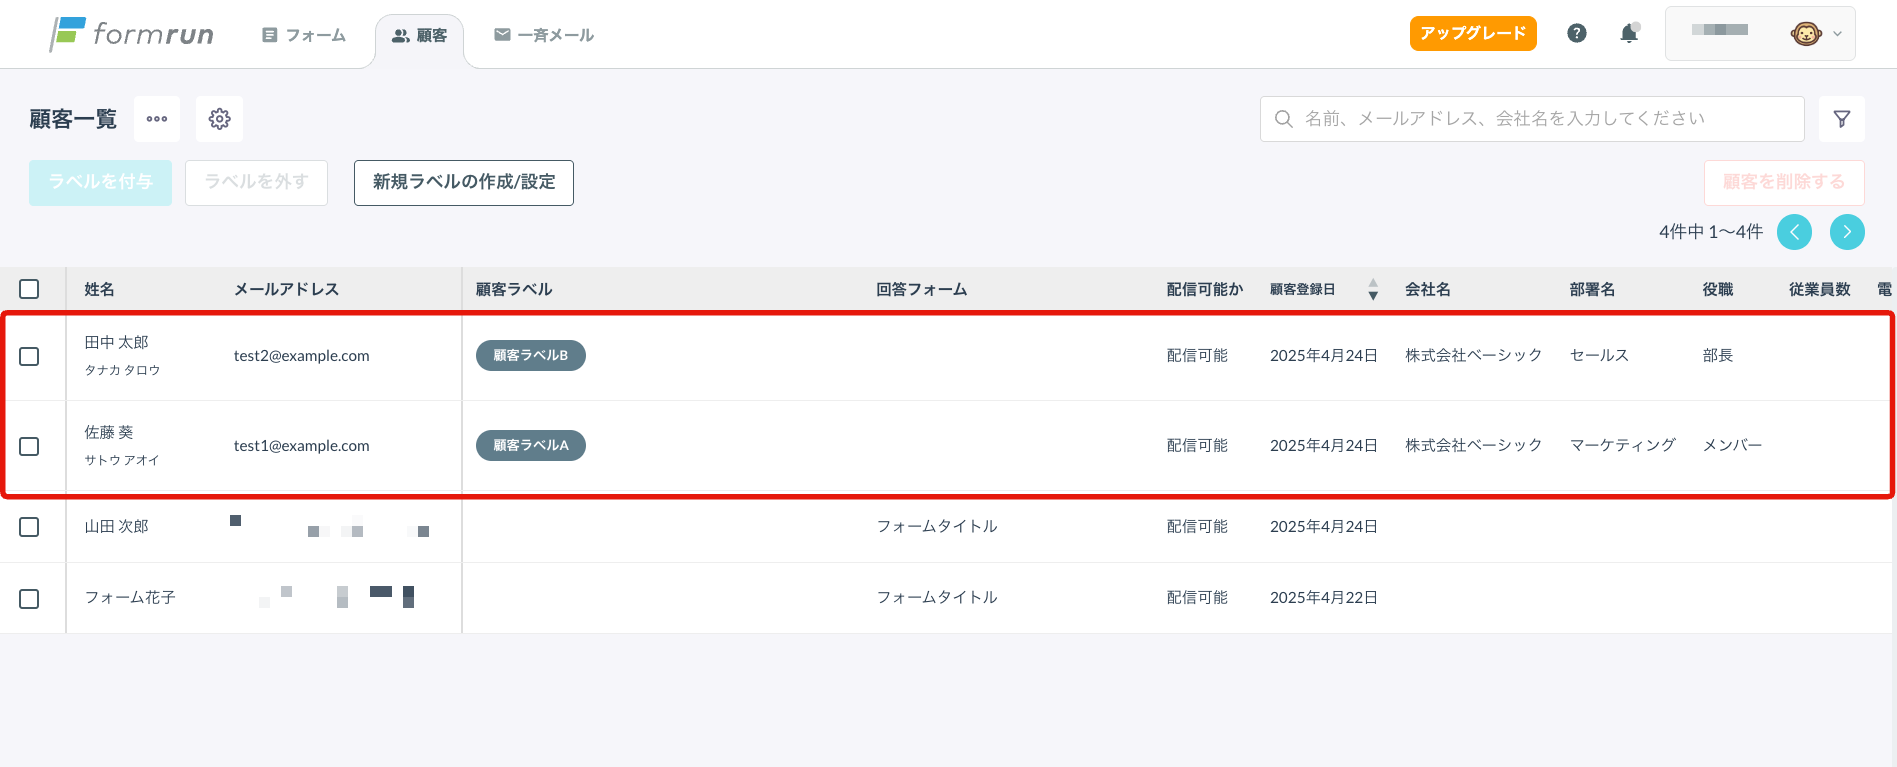Viewport: 1897px width, 767px height.
Task: Toggle the select-all header checkbox
Action: click(x=30, y=289)
